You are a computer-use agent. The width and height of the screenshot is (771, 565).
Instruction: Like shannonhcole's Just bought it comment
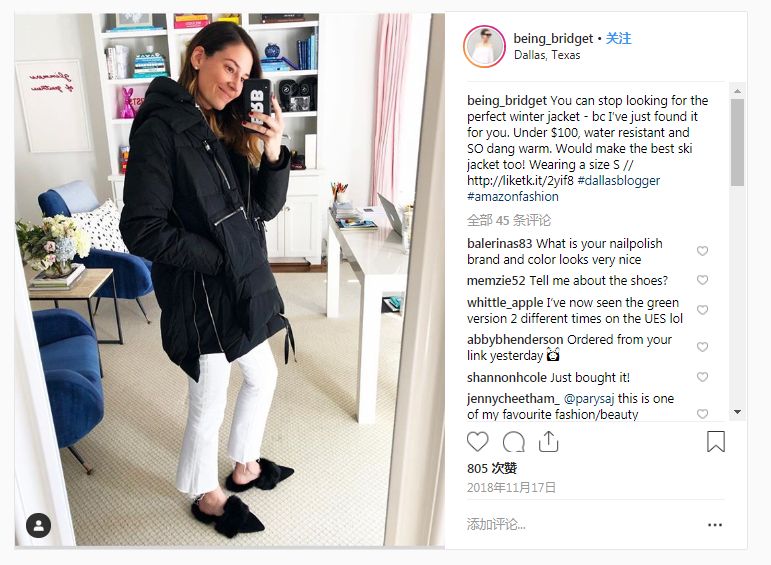702,377
